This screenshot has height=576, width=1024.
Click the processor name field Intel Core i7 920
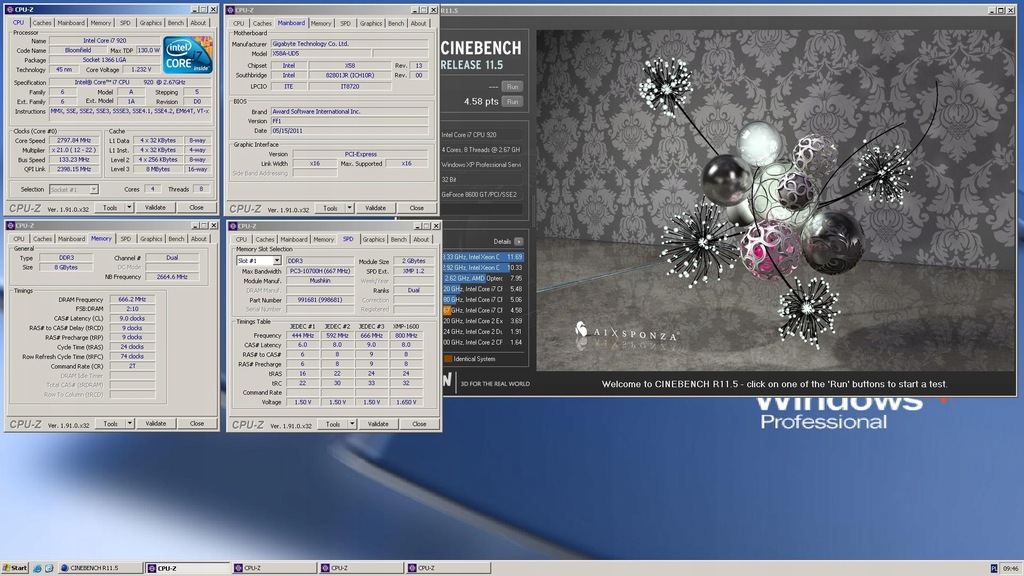click(x=104, y=40)
